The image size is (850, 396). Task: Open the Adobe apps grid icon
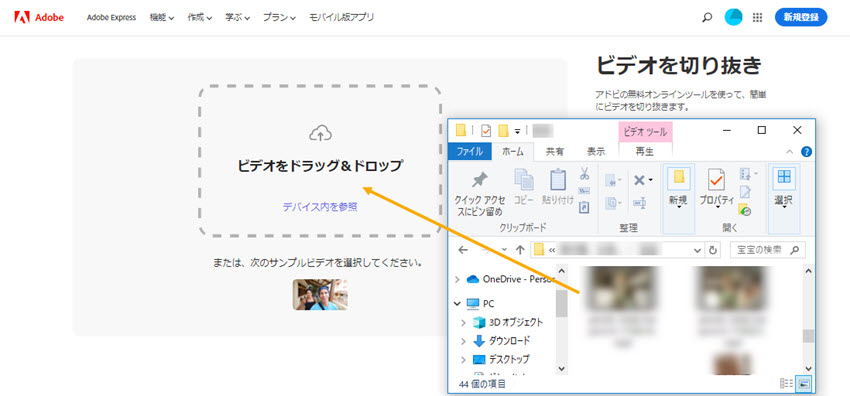[758, 17]
